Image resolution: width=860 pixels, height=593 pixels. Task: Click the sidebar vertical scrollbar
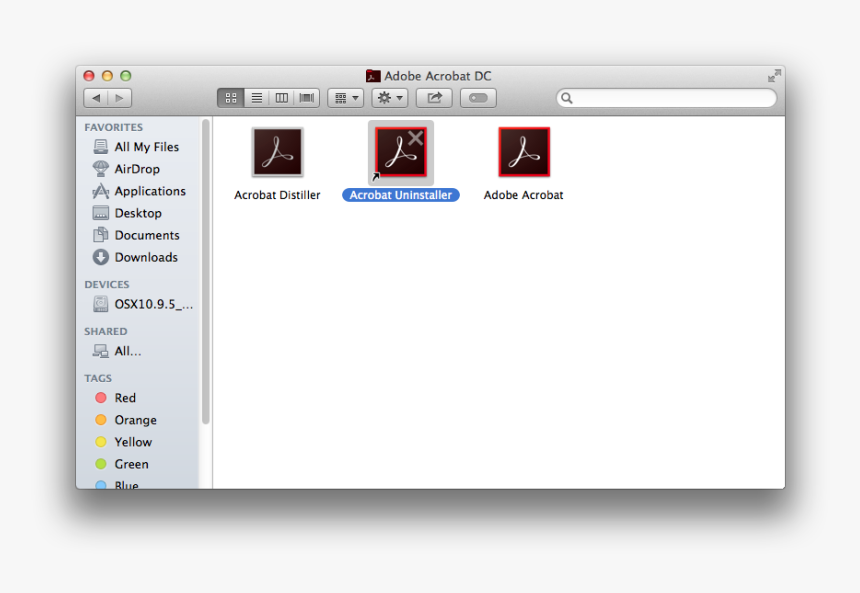206,272
